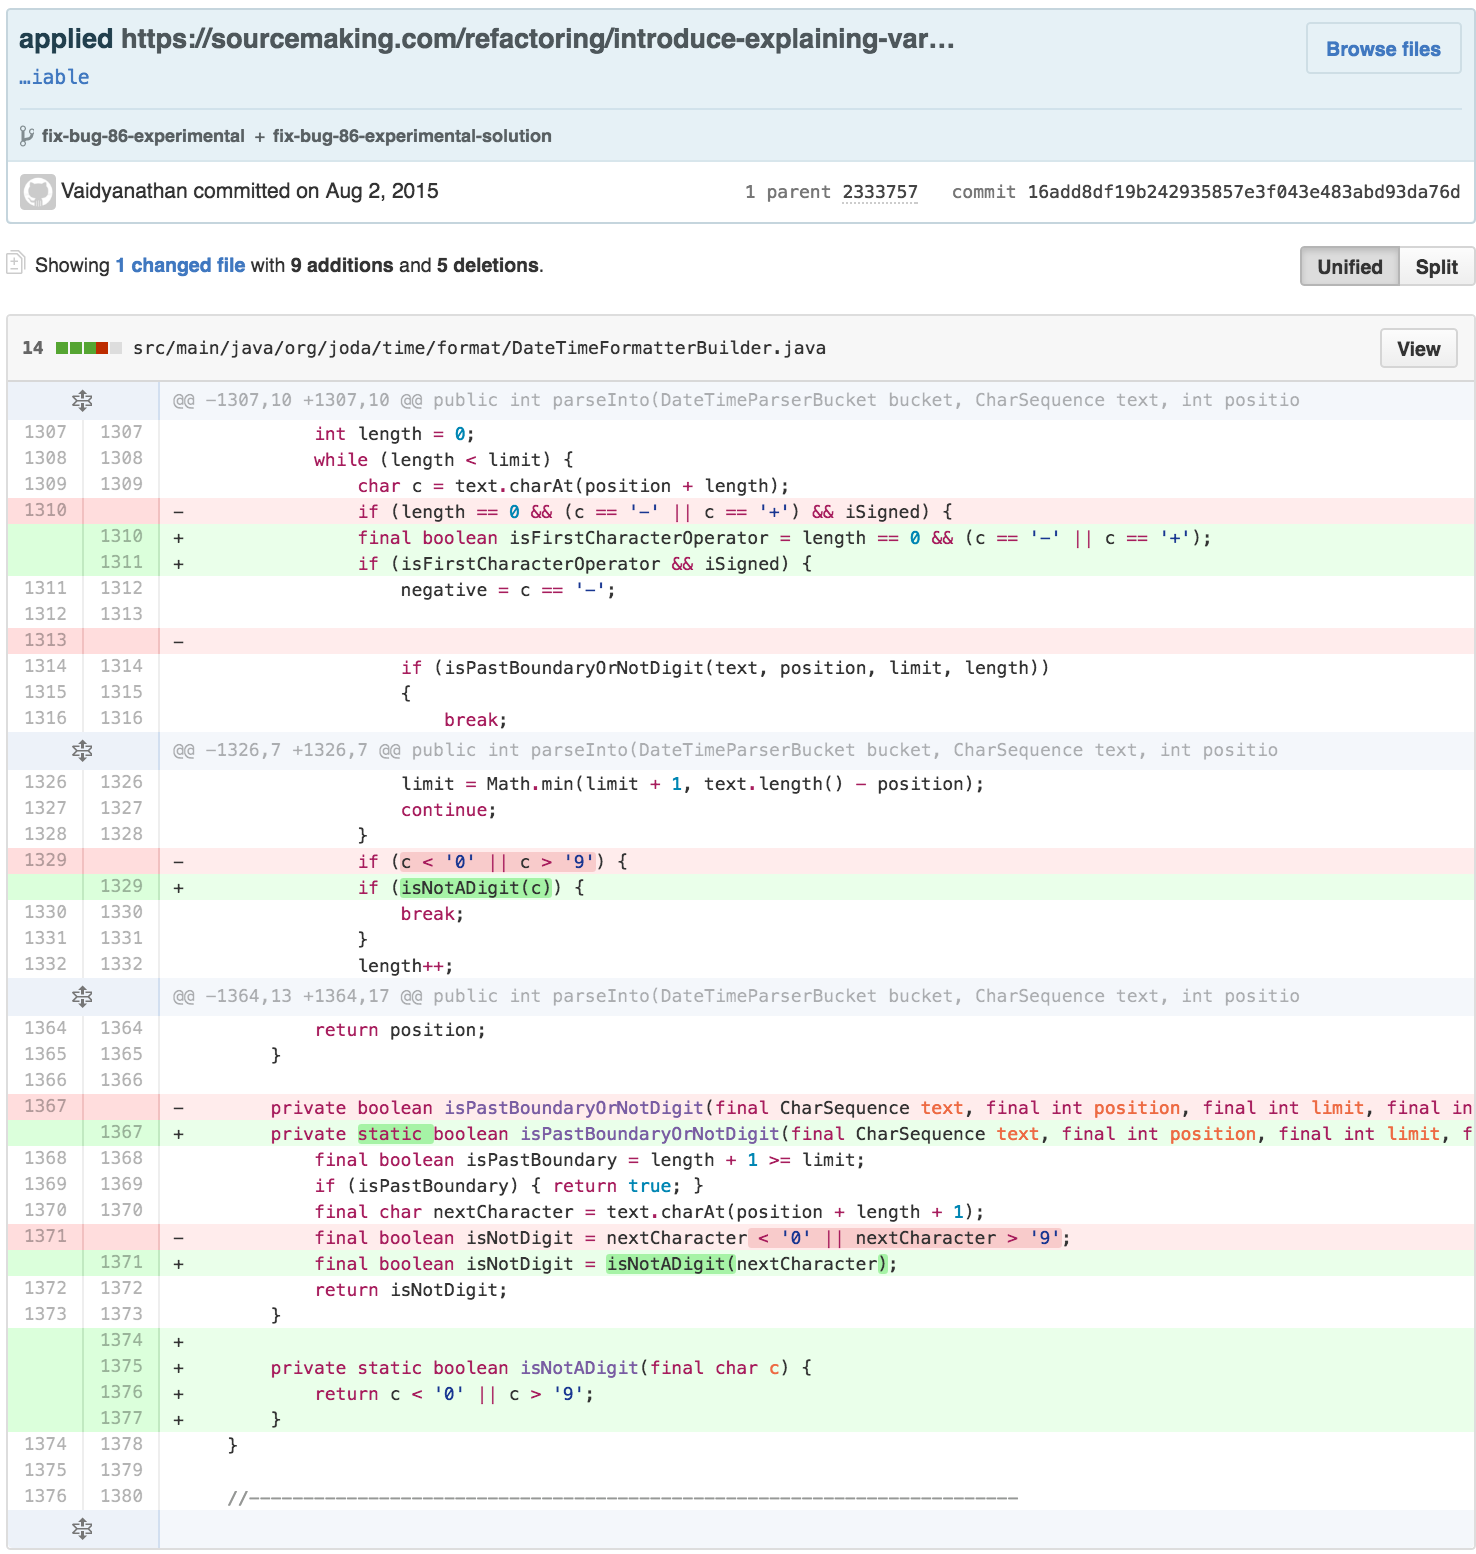The image size is (1476, 1554).
Task: Expand hidden lines above line 1364
Action: [82, 996]
